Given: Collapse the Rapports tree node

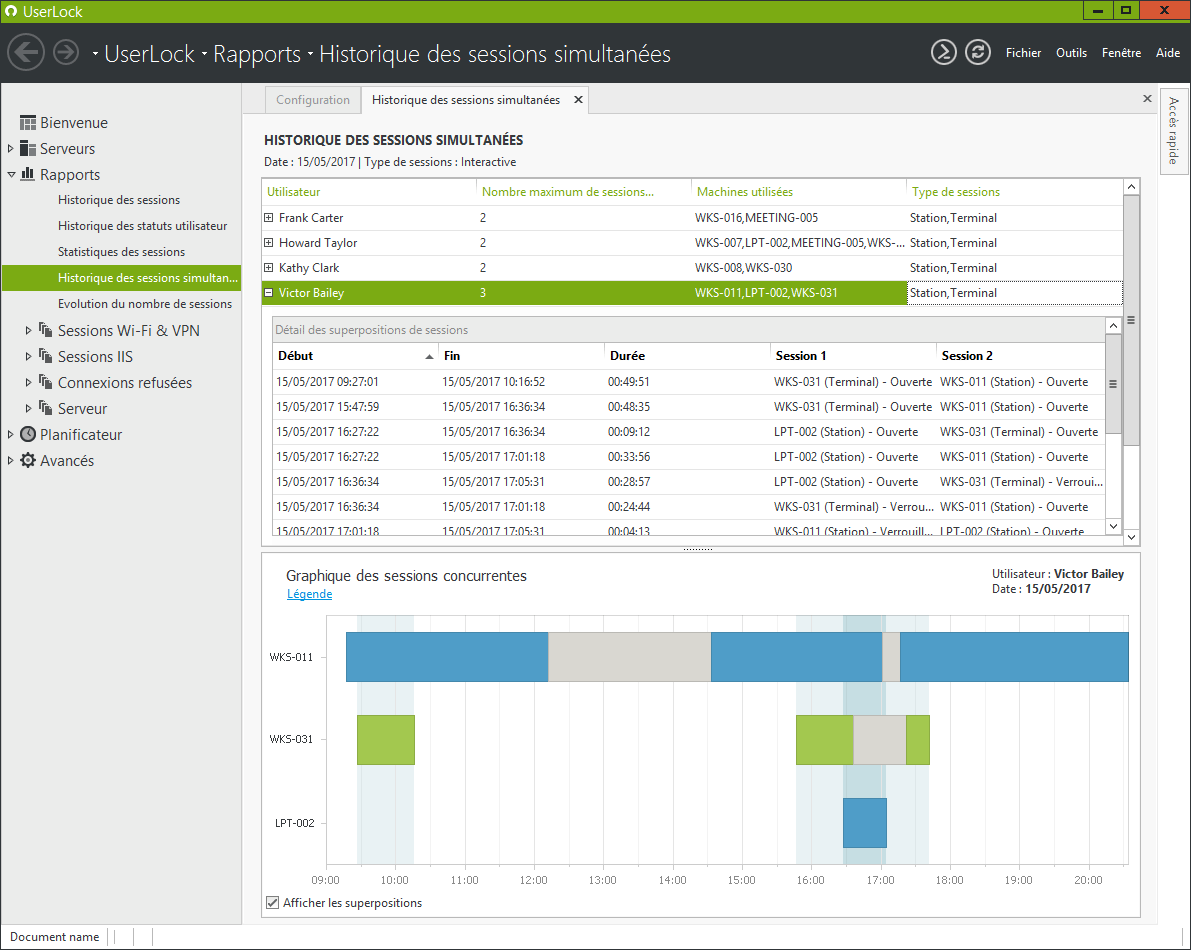Looking at the screenshot, I should (11, 174).
